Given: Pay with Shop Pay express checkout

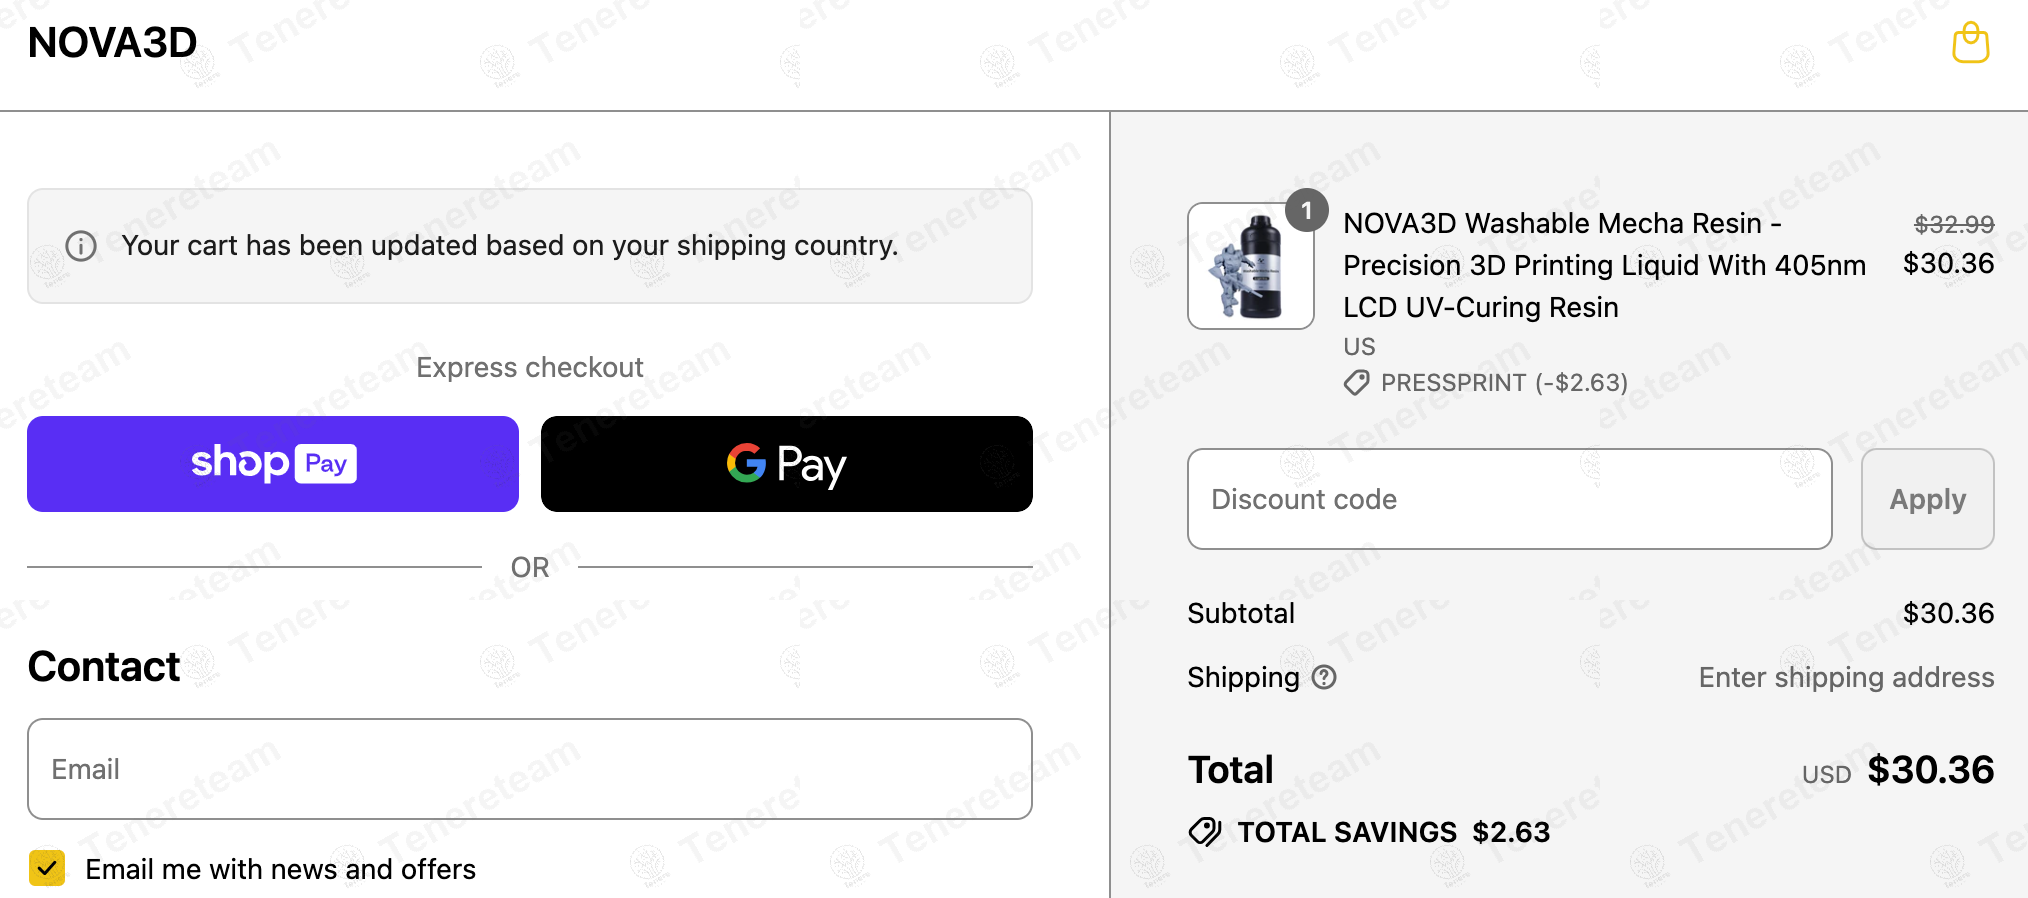Looking at the screenshot, I should pyautogui.click(x=273, y=464).
